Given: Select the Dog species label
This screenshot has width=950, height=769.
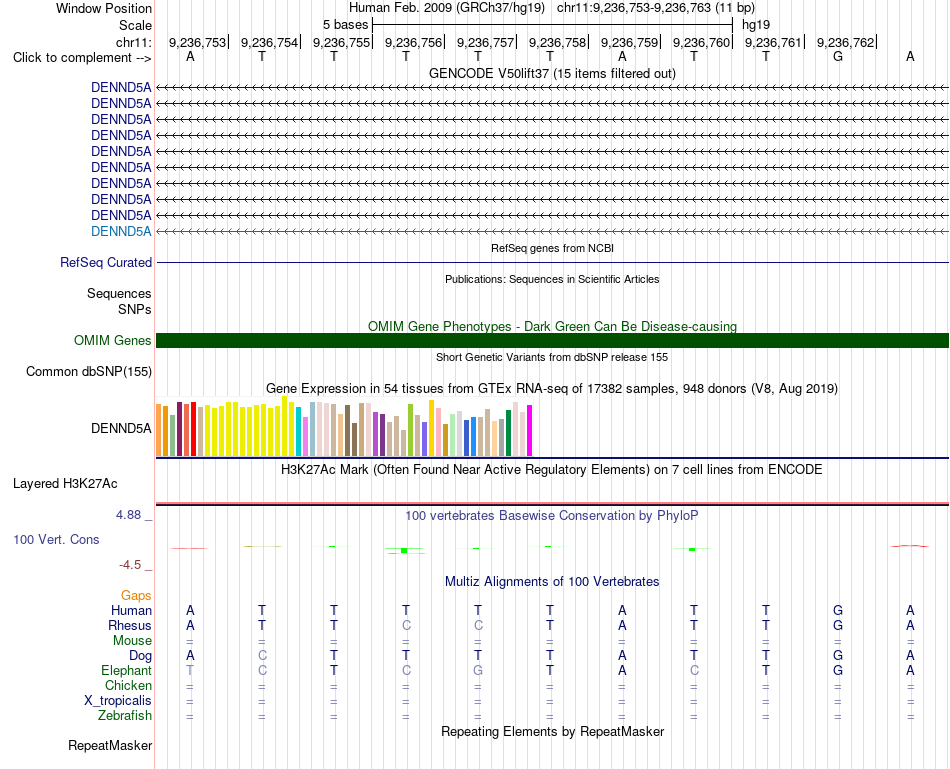Looking at the screenshot, I should point(141,656).
